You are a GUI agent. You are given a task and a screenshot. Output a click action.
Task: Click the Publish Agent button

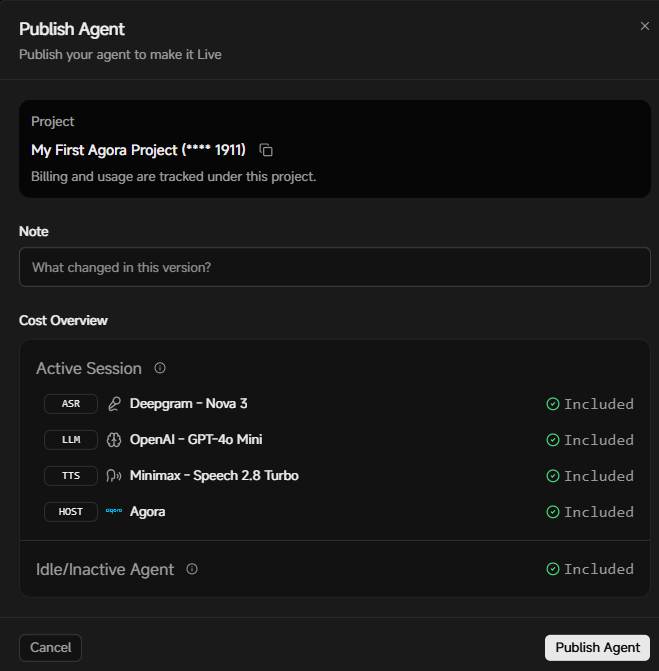coord(597,647)
